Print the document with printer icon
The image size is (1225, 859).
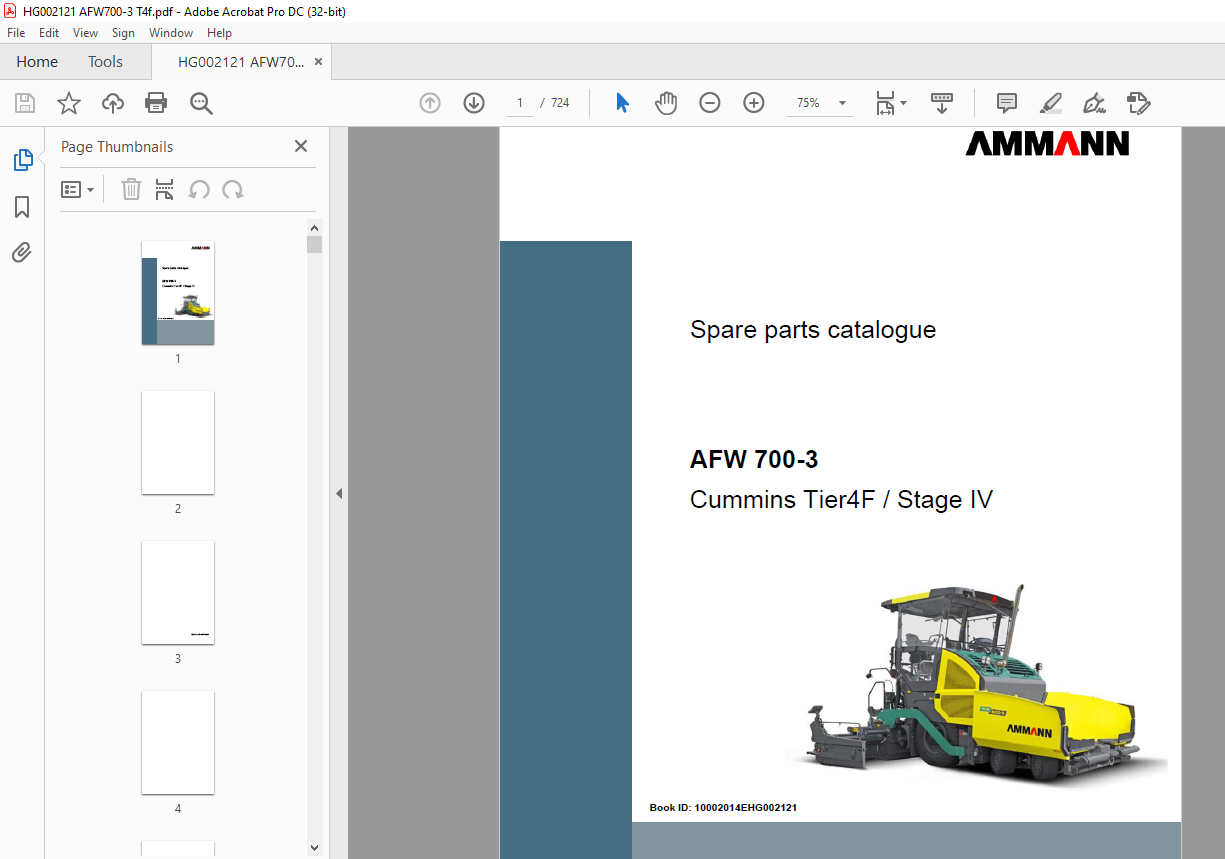tap(156, 103)
